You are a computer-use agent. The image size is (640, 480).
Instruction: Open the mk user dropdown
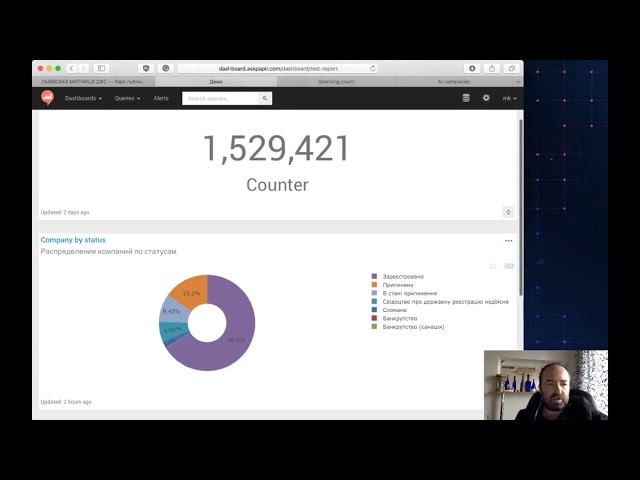coord(509,98)
